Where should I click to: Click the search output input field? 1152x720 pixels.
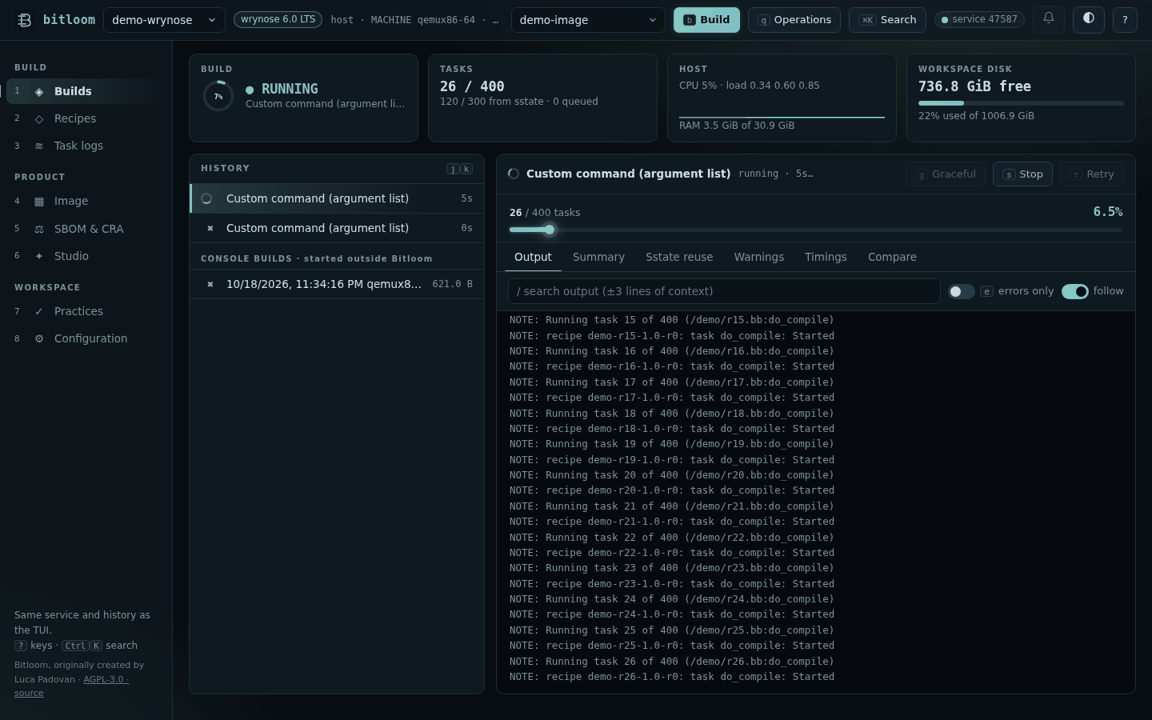(x=724, y=291)
